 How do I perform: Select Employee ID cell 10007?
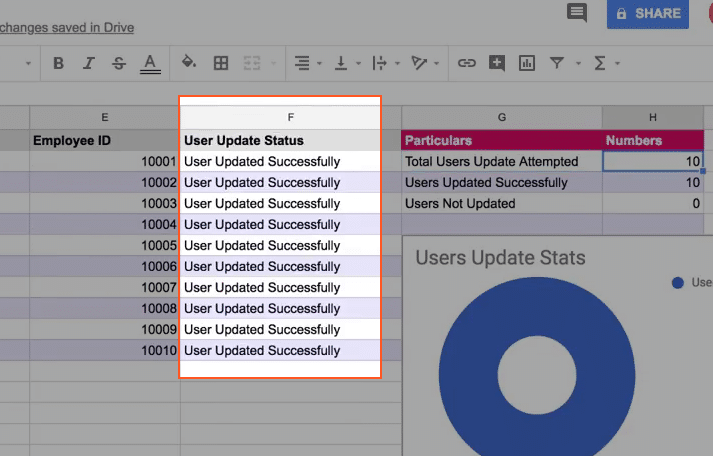pyautogui.click(x=105, y=287)
